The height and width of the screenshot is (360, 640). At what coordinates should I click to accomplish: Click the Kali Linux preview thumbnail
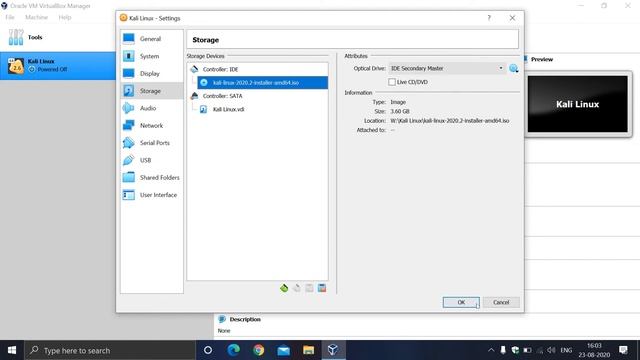tap(578, 104)
